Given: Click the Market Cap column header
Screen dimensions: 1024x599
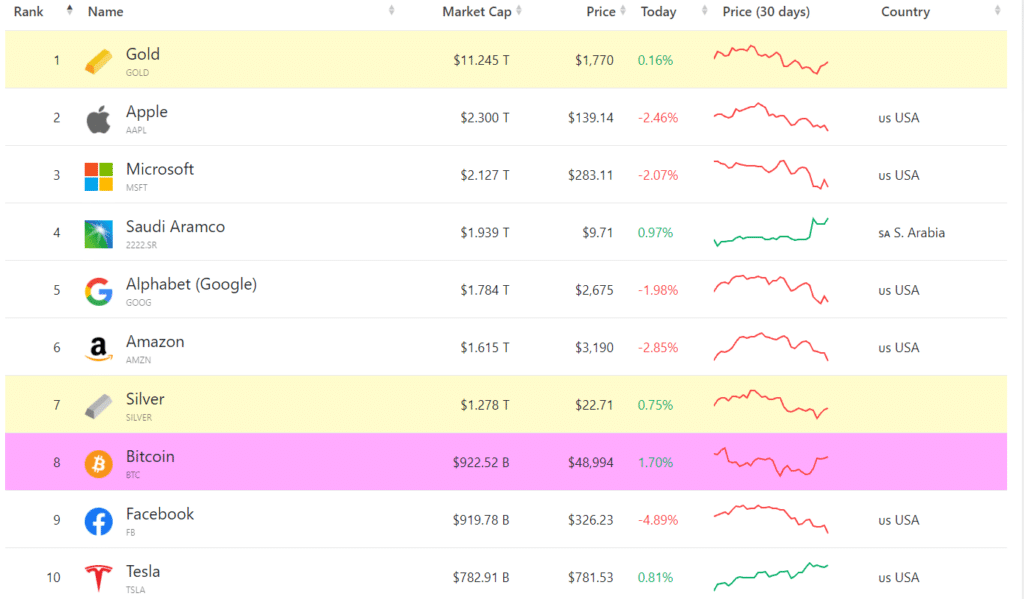Looking at the screenshot, I should coord(477,12).
